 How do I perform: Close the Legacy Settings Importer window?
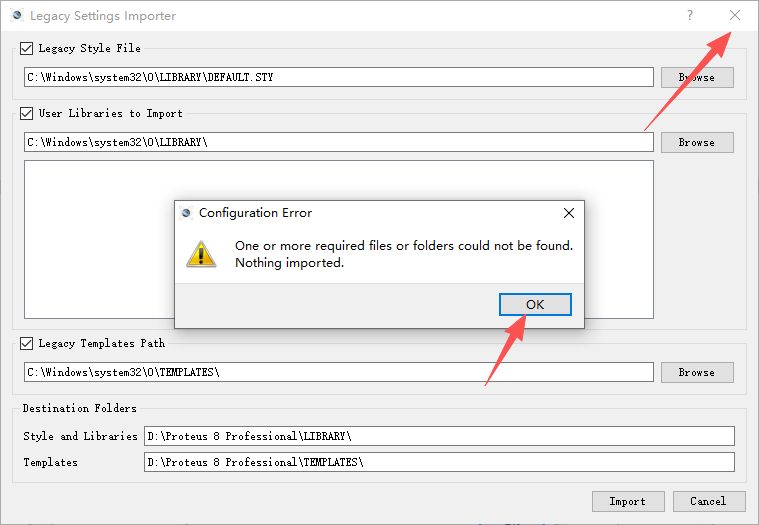734,15
